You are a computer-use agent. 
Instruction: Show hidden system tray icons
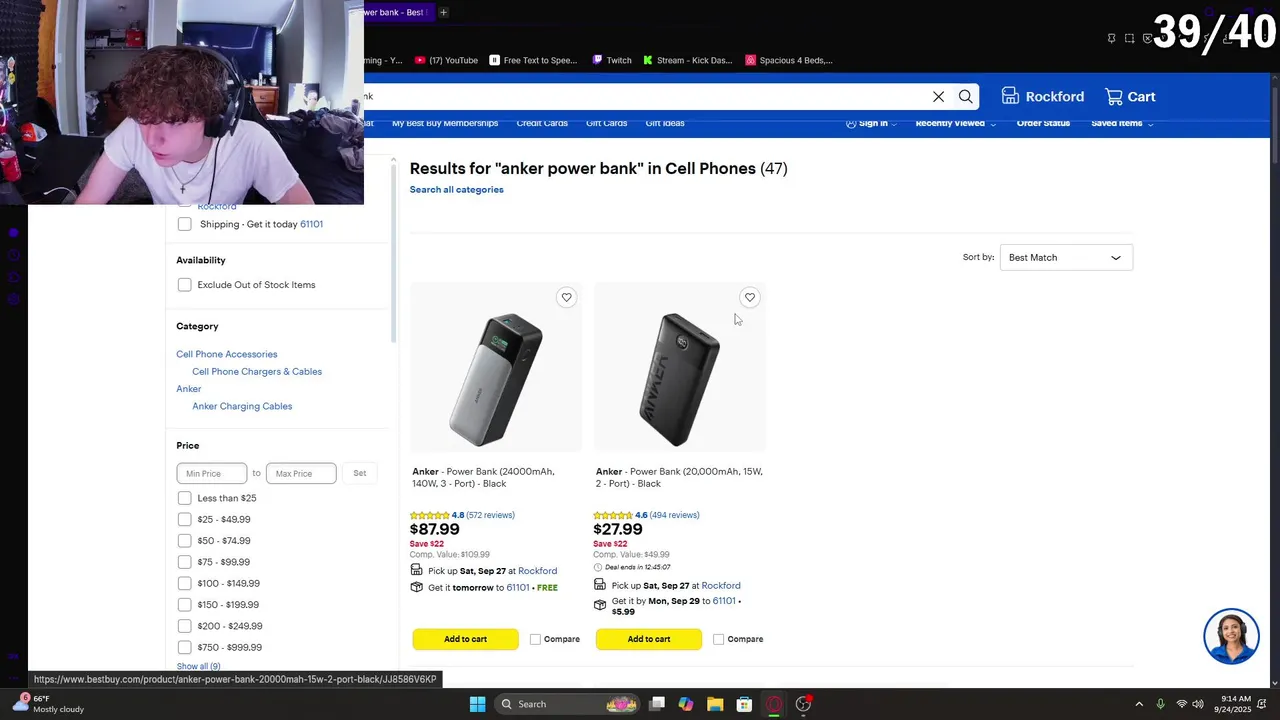tap(1138, 704)
